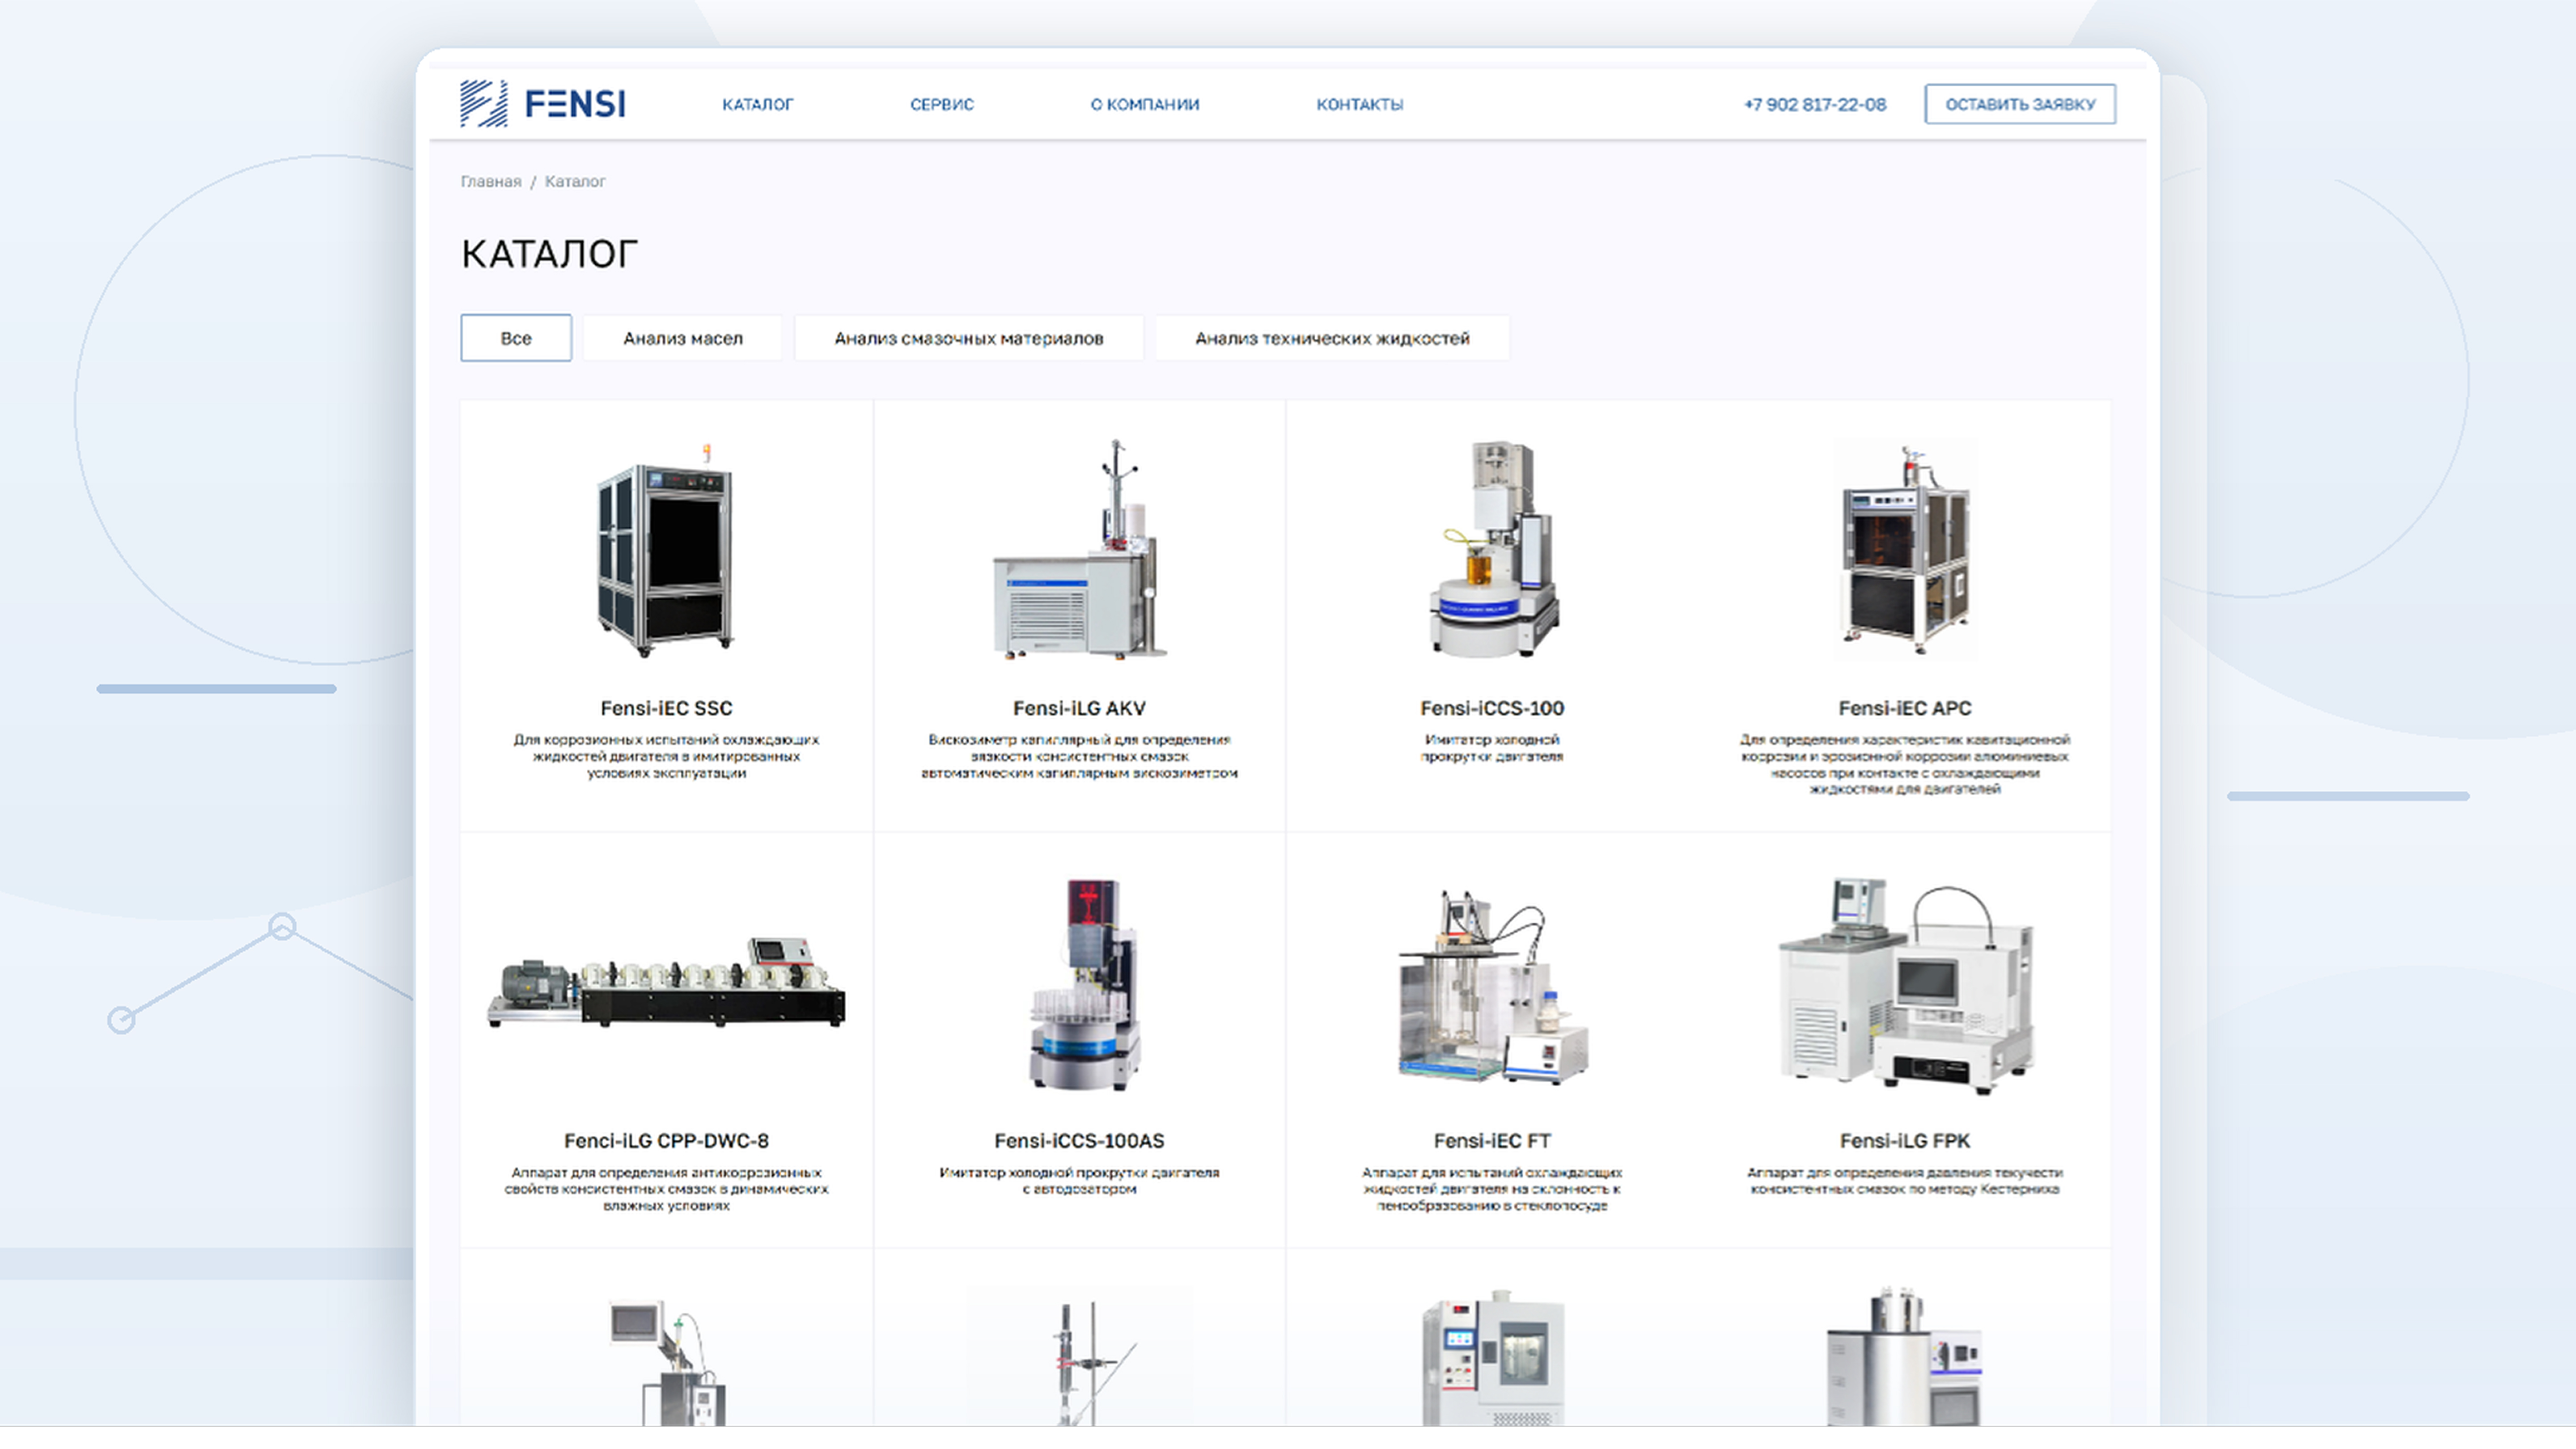Open the Сервис menu item
2576x1449 pixels.
[942, 104]
